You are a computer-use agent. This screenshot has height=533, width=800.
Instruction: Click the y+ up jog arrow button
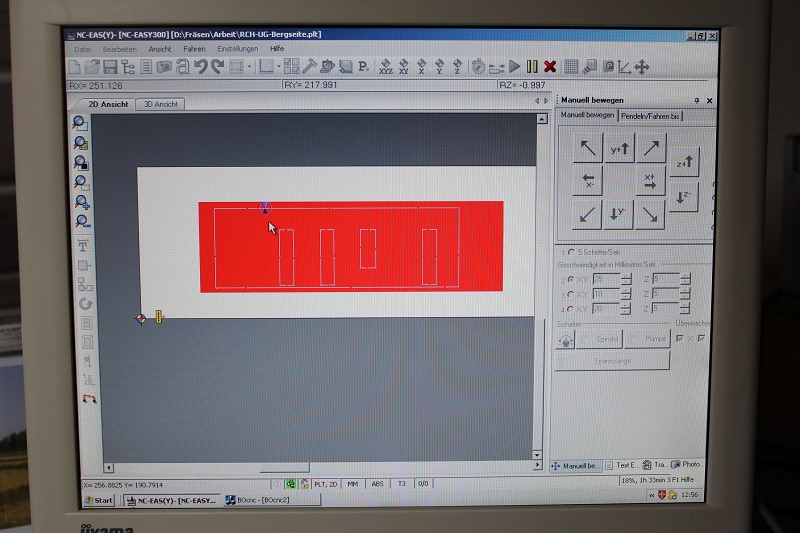pyautogui.click(x=619, y=149)
